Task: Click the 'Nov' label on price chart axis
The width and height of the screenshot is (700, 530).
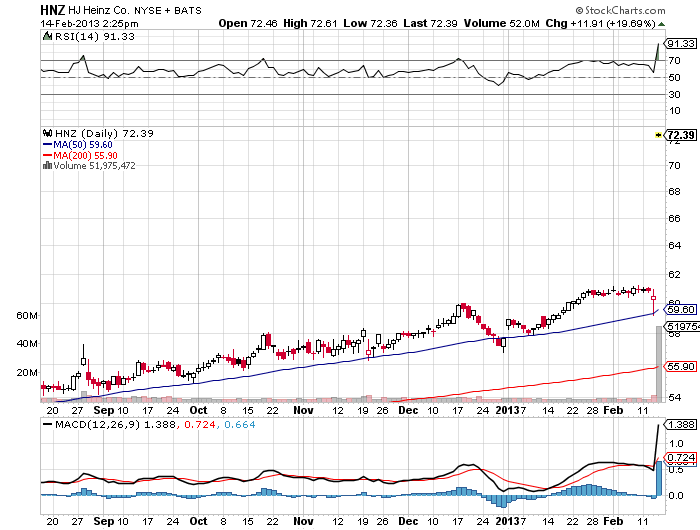Action: click(303, 410)
